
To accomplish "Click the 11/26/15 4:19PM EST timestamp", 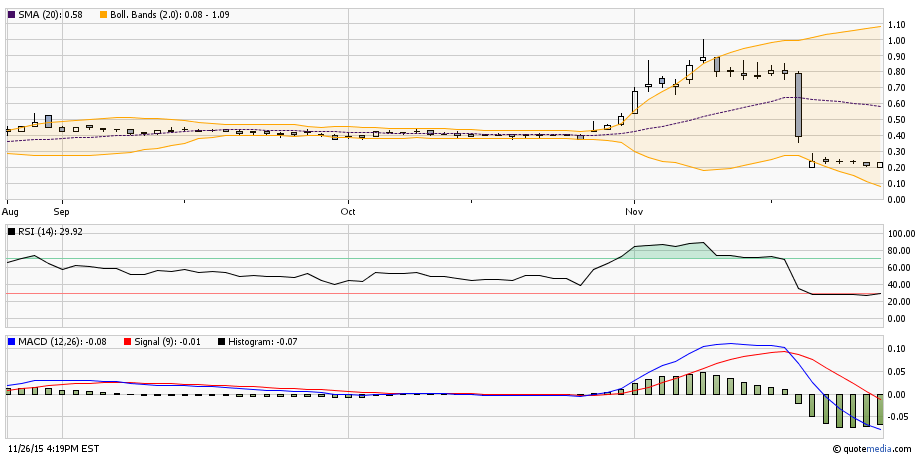I will pyautogui.click(x=52, y=449).
